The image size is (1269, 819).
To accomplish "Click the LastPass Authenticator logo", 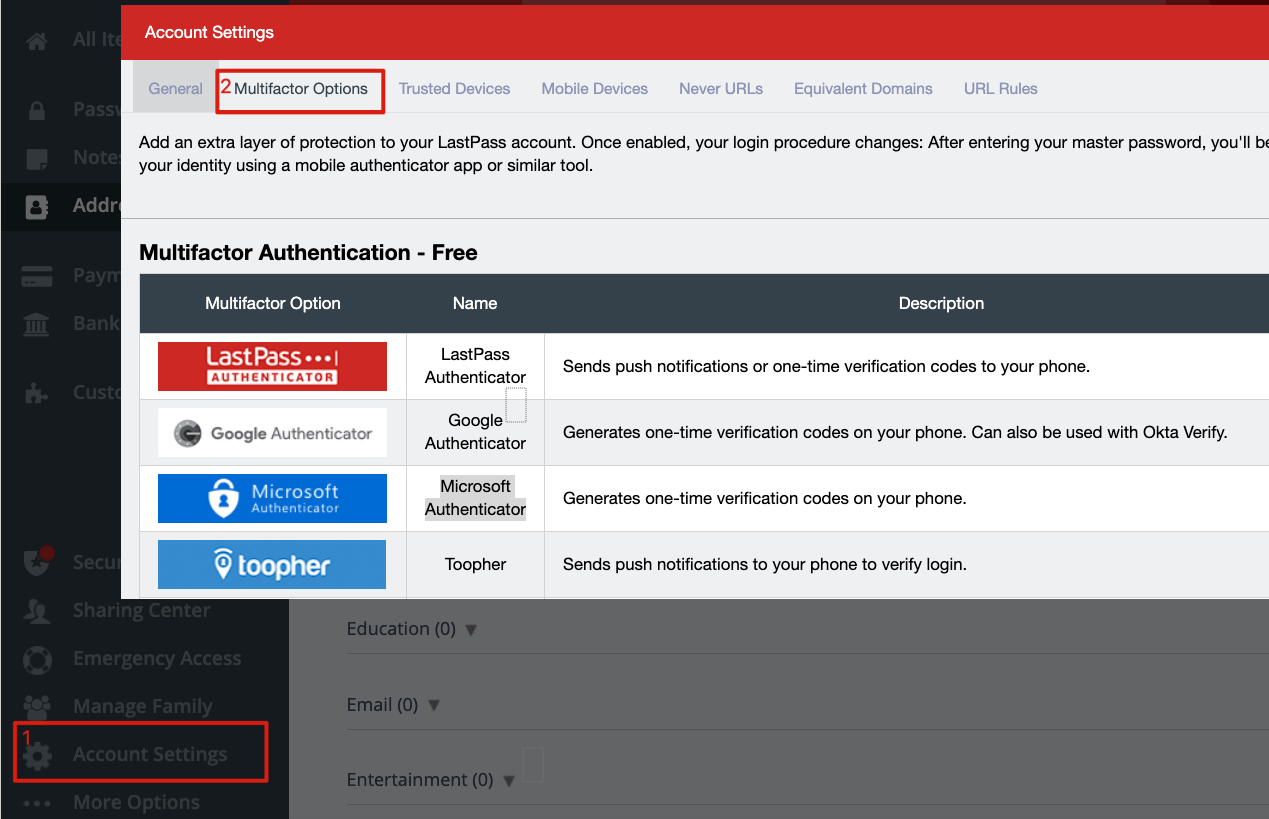I will [272, 366].
